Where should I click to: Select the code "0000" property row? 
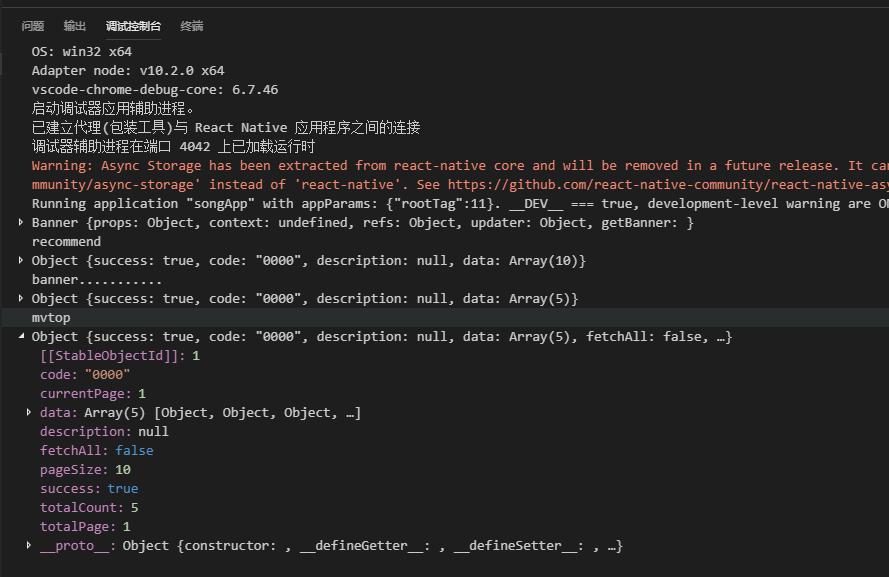[x=85, y=374]
